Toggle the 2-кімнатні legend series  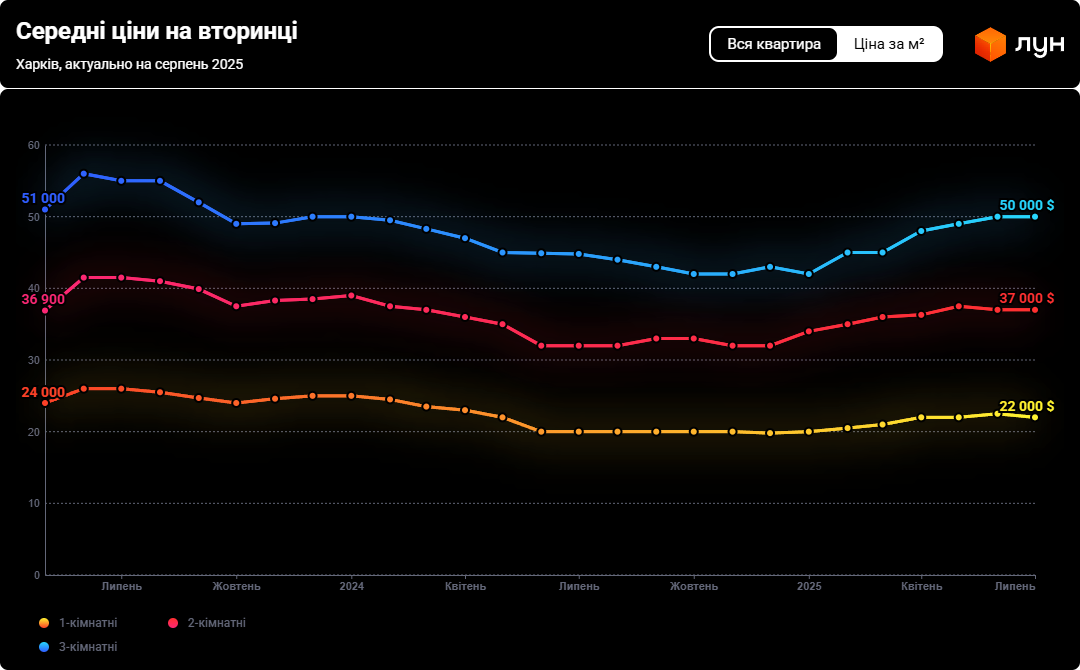(x=216, y=623)
